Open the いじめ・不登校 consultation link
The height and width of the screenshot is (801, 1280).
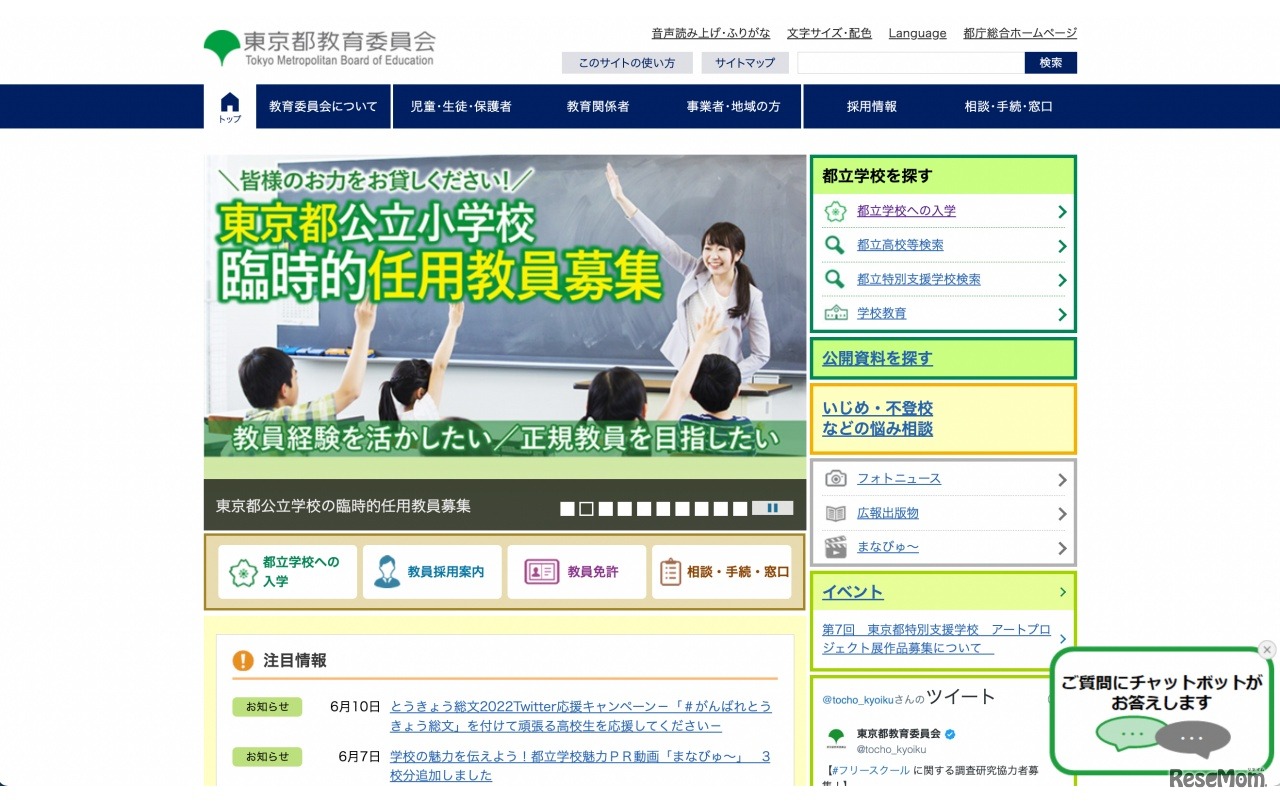coord(878,408)
